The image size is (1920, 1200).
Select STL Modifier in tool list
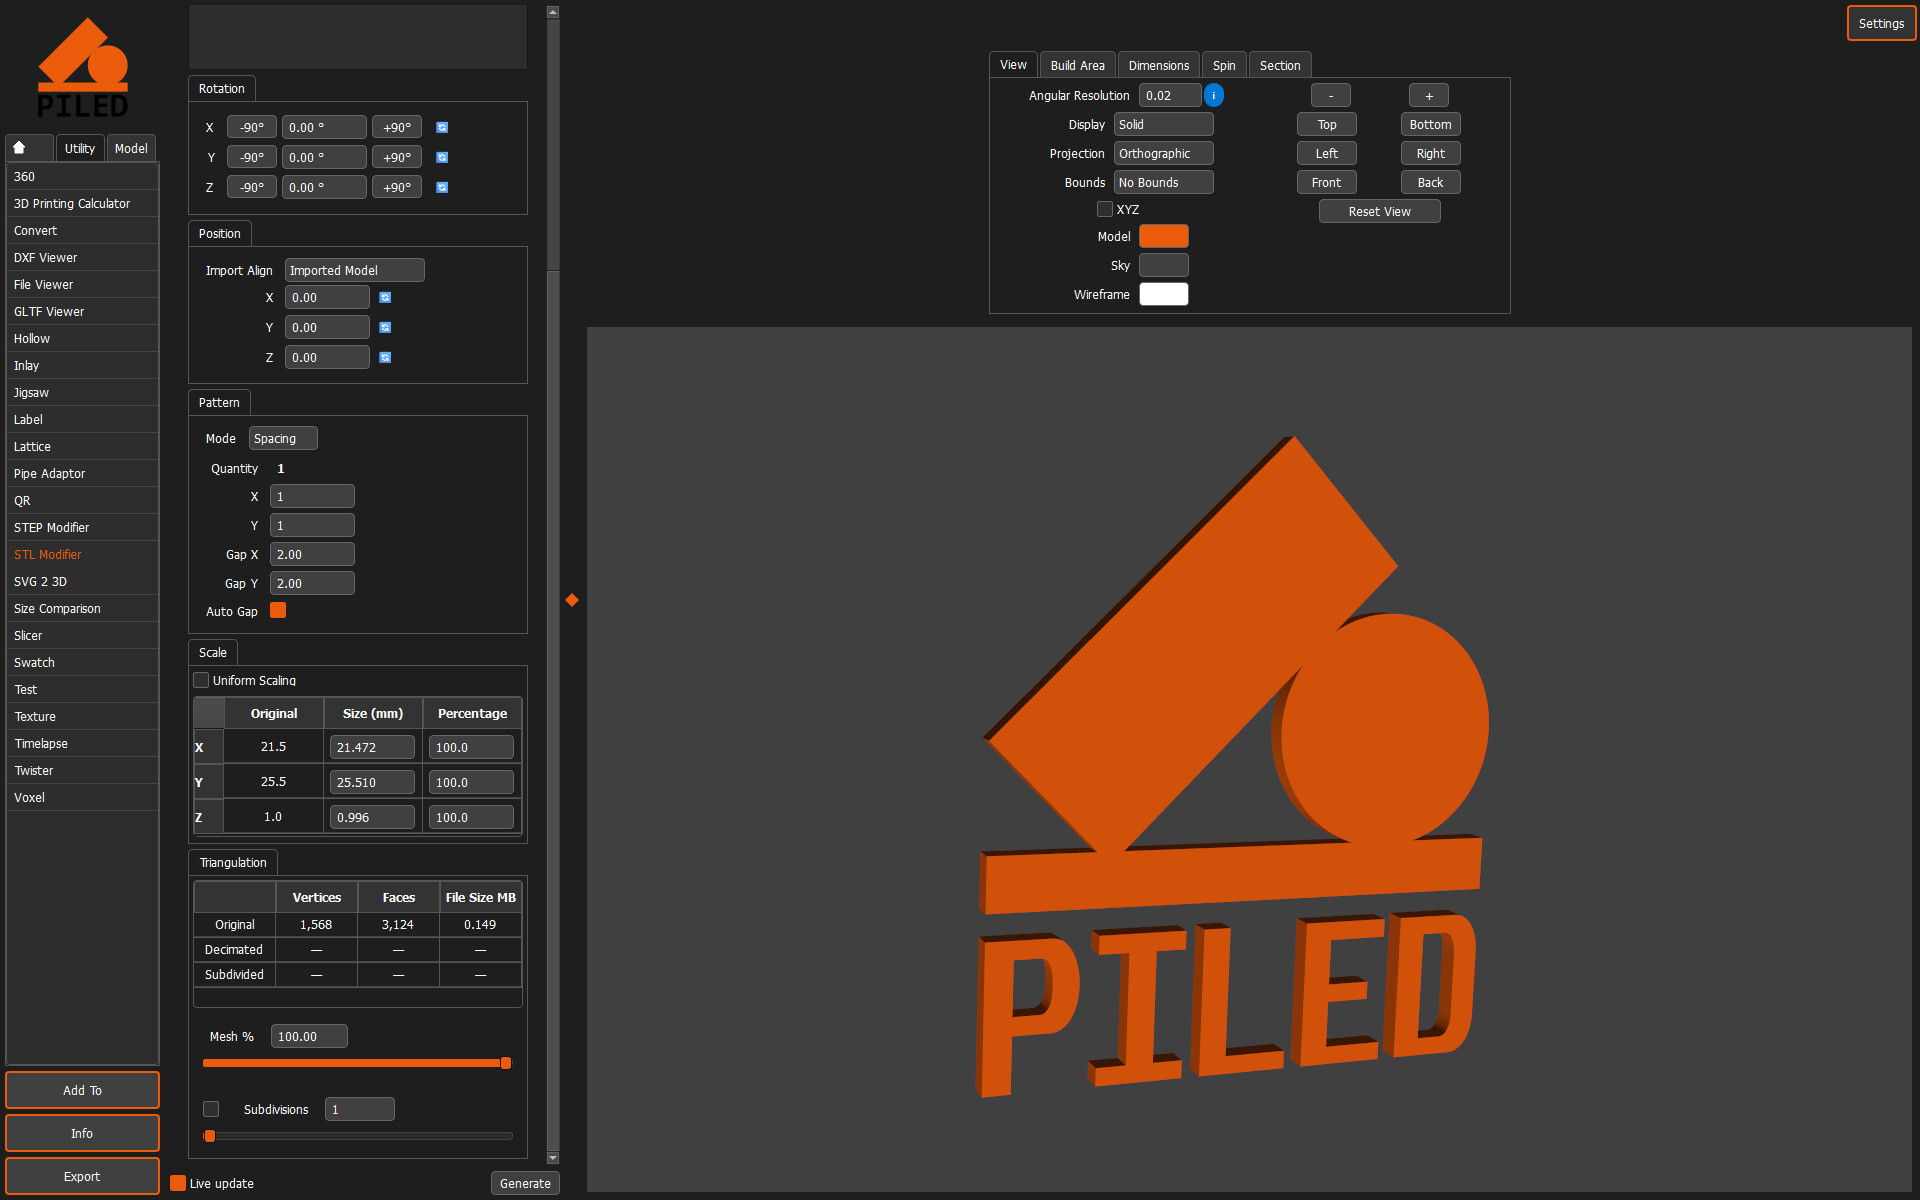tap(82, 555)
